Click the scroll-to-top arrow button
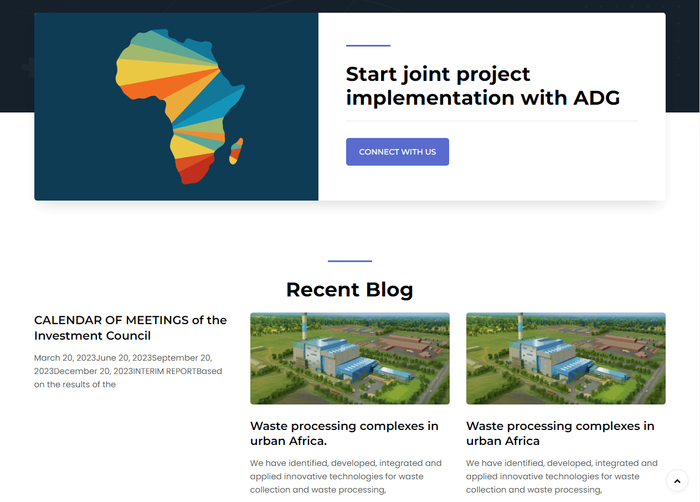Image resolution: width=700 pixels, height=502 pixels. (x=677, y=481)
